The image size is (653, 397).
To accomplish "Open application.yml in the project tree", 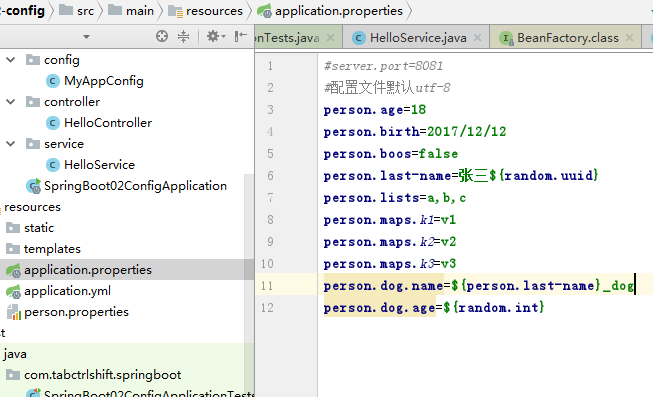I will 67,291.
